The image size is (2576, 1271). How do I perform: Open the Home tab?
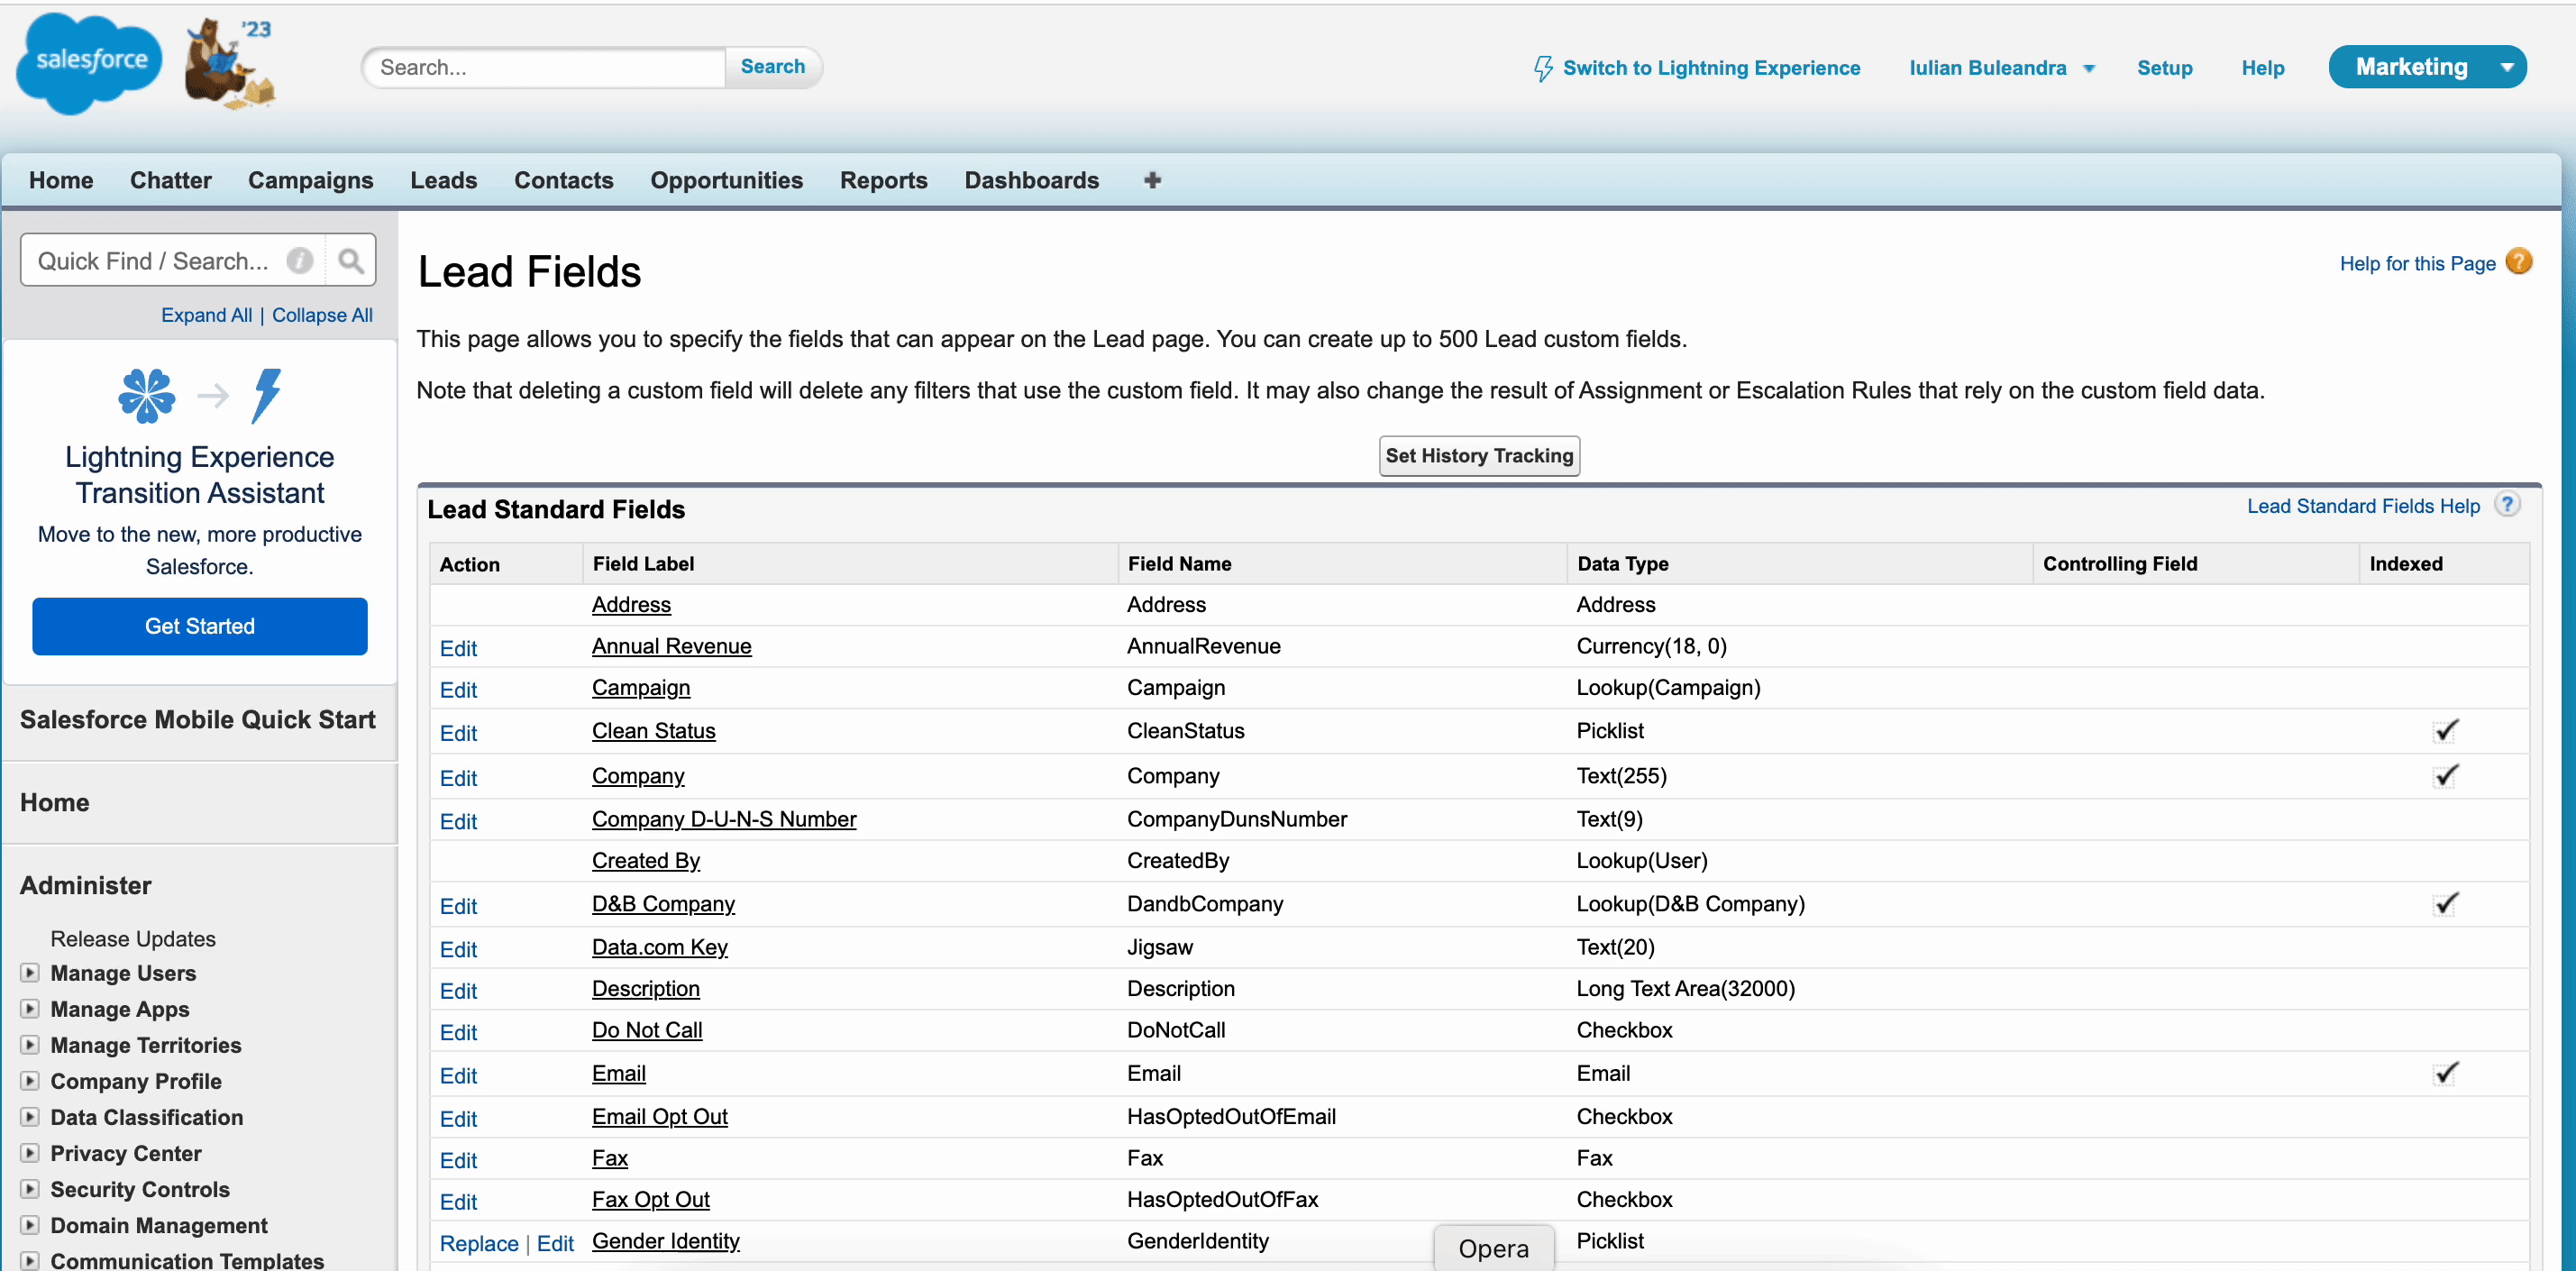(61, 180)
